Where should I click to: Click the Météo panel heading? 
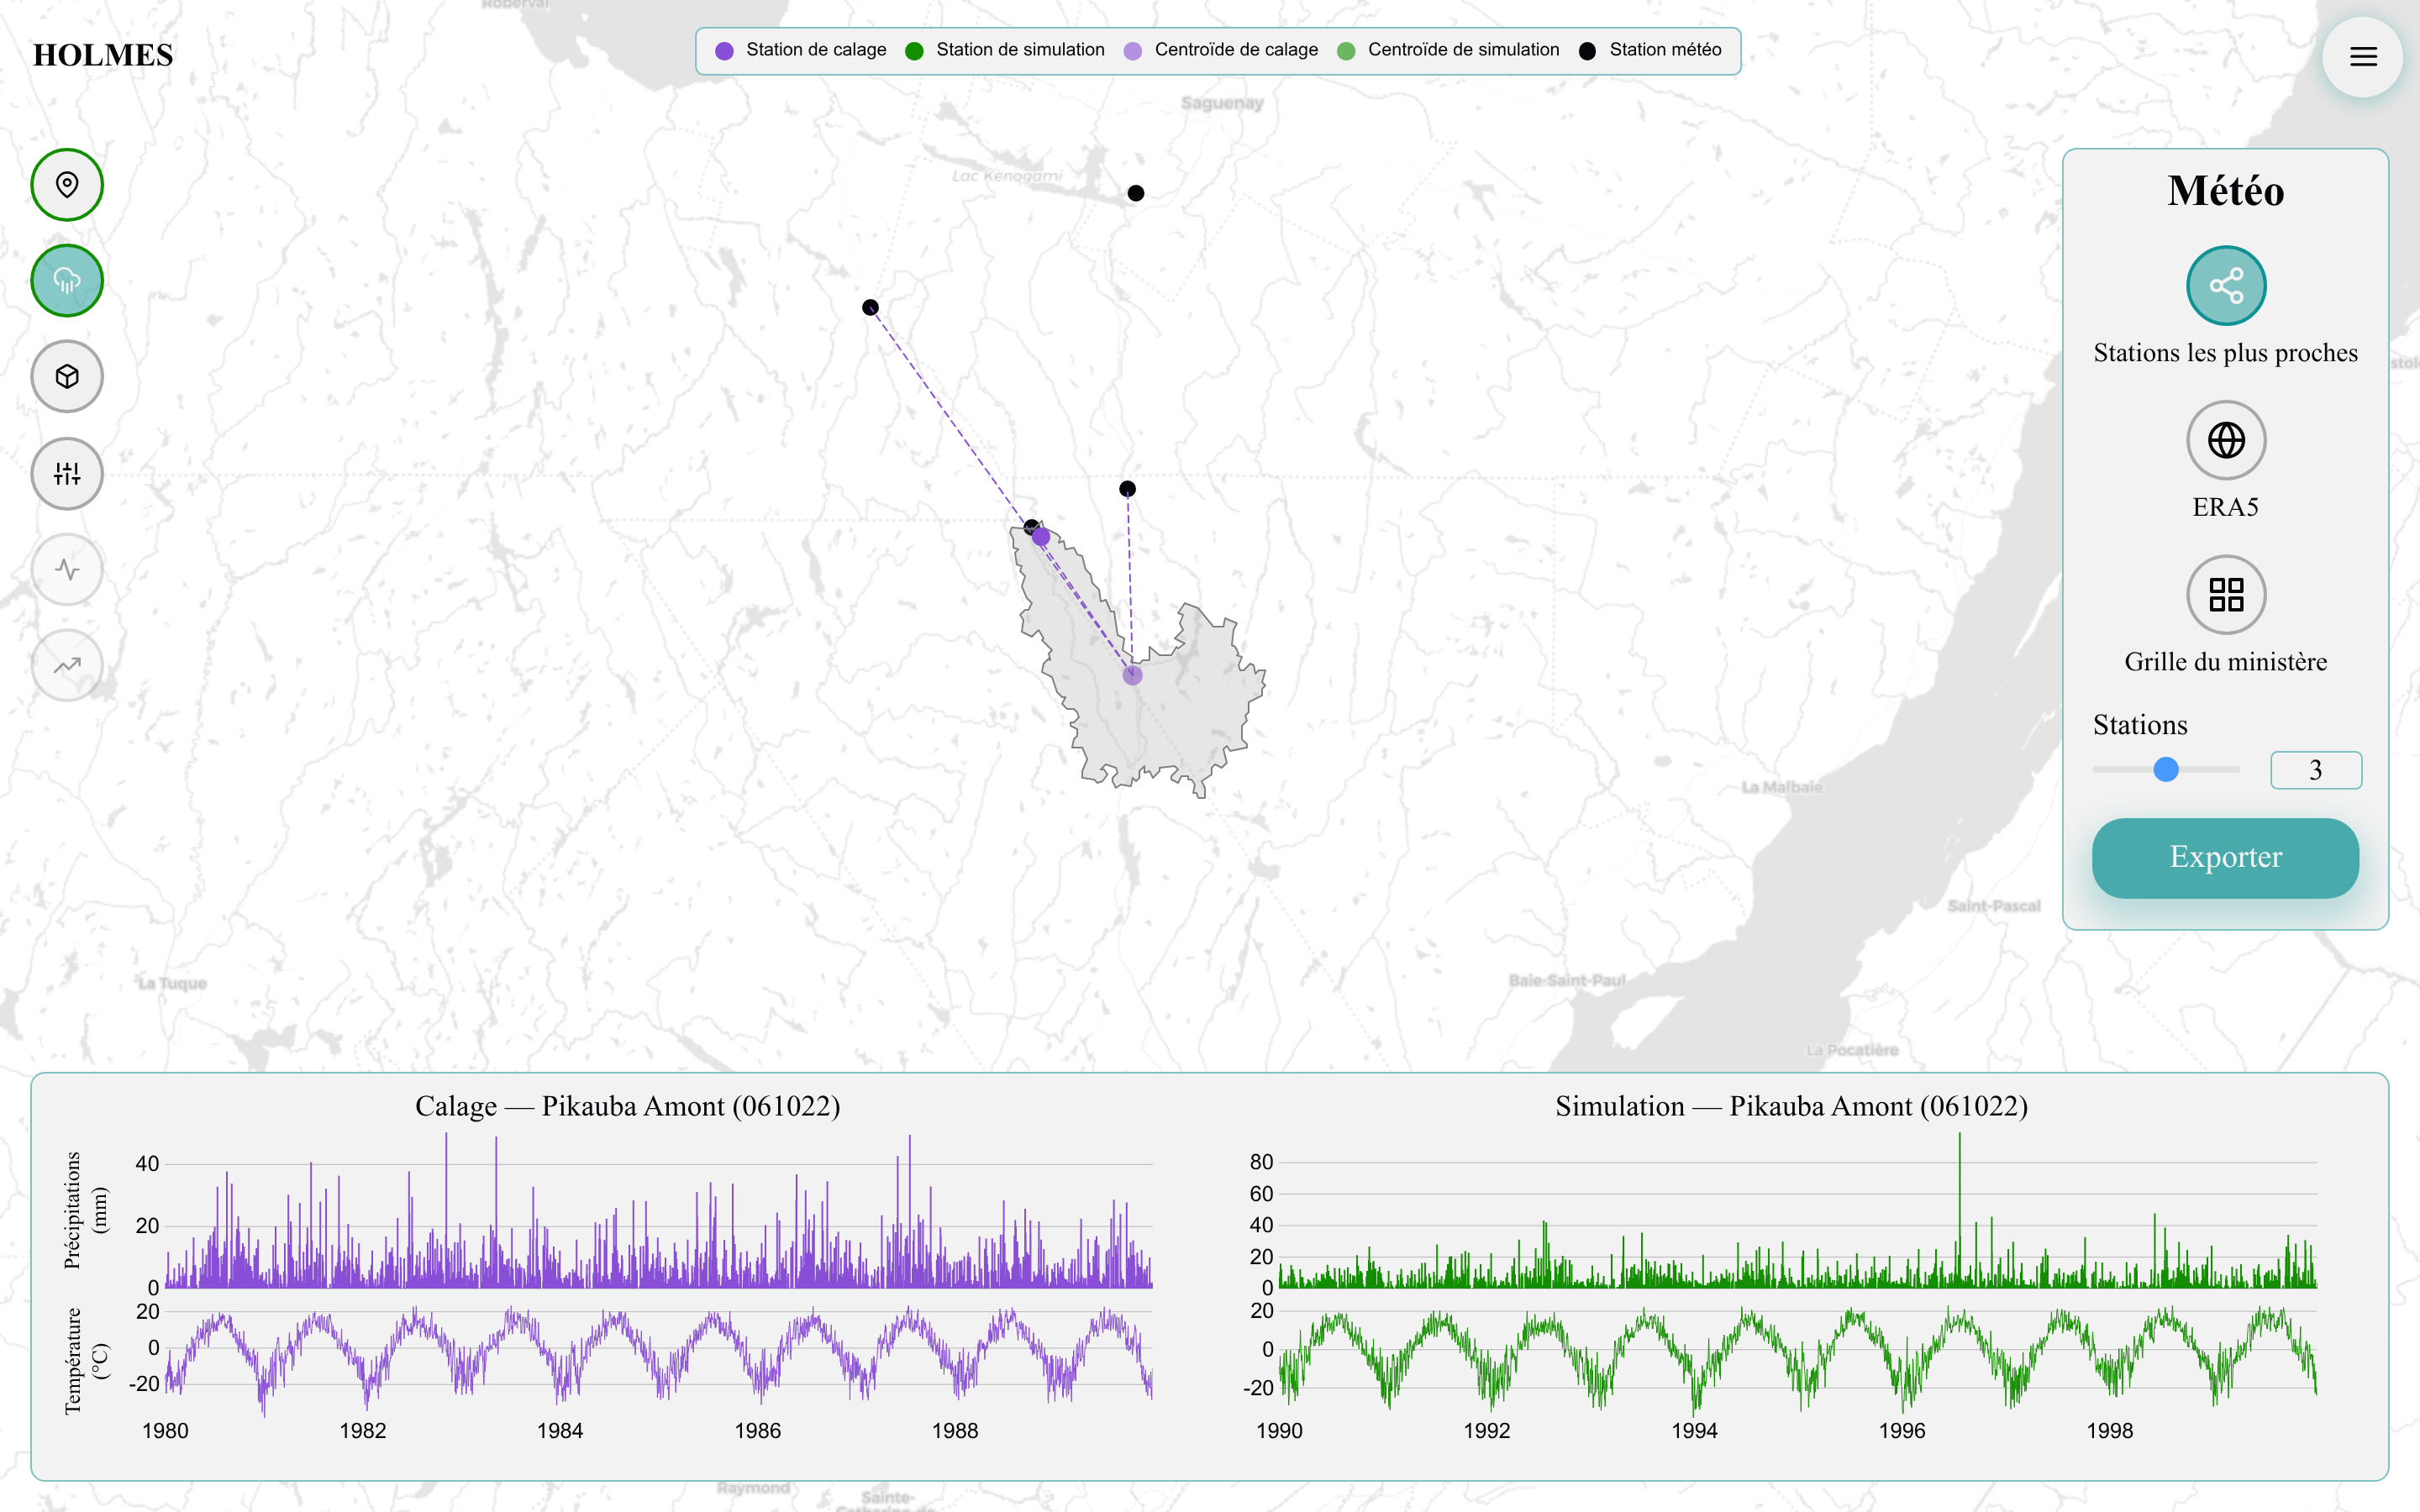coord(2225,191)
